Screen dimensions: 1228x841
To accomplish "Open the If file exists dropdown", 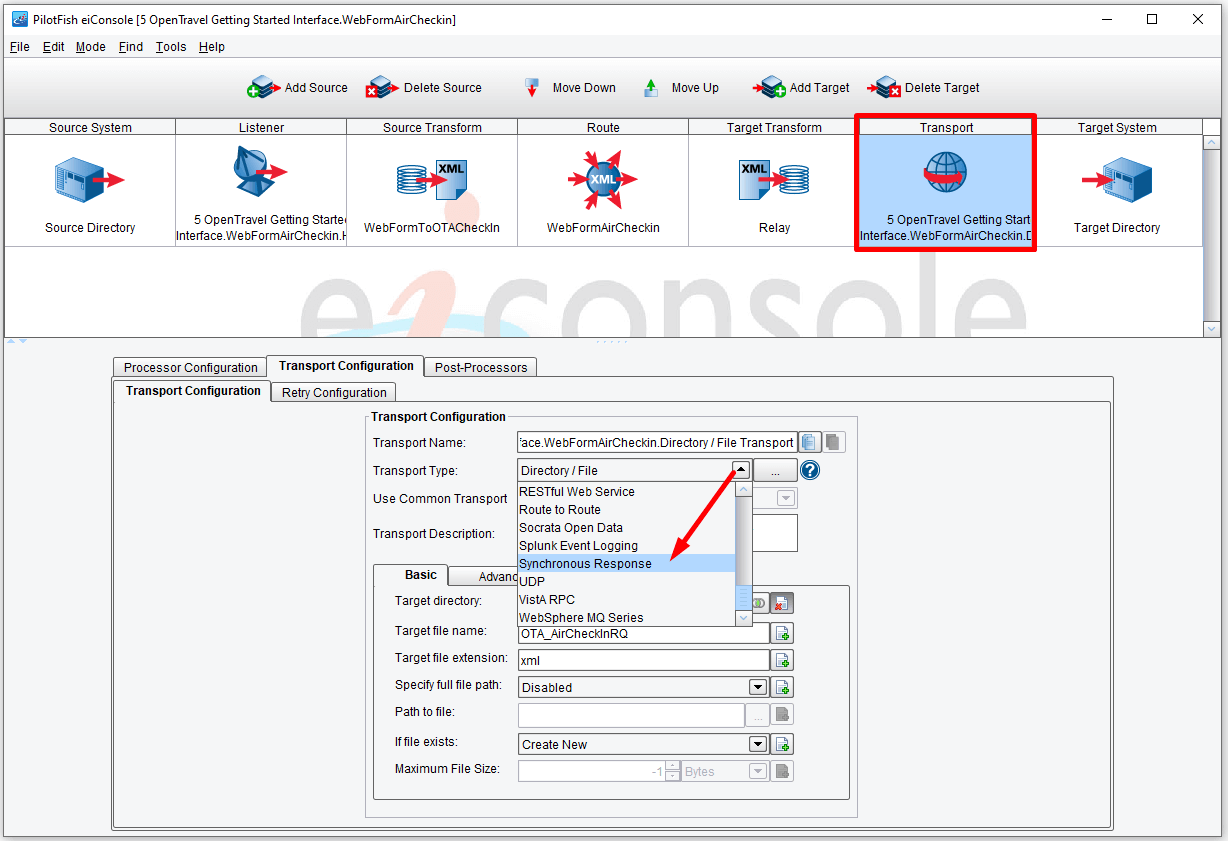I will coord(758,744).
